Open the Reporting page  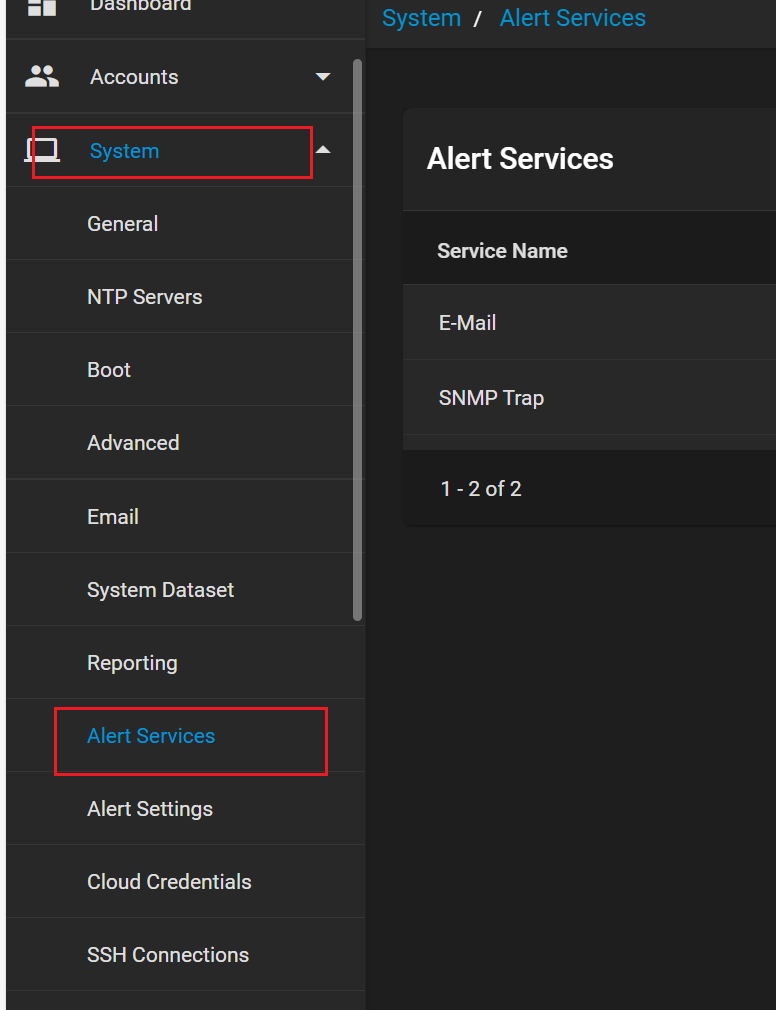coord(132,663)
